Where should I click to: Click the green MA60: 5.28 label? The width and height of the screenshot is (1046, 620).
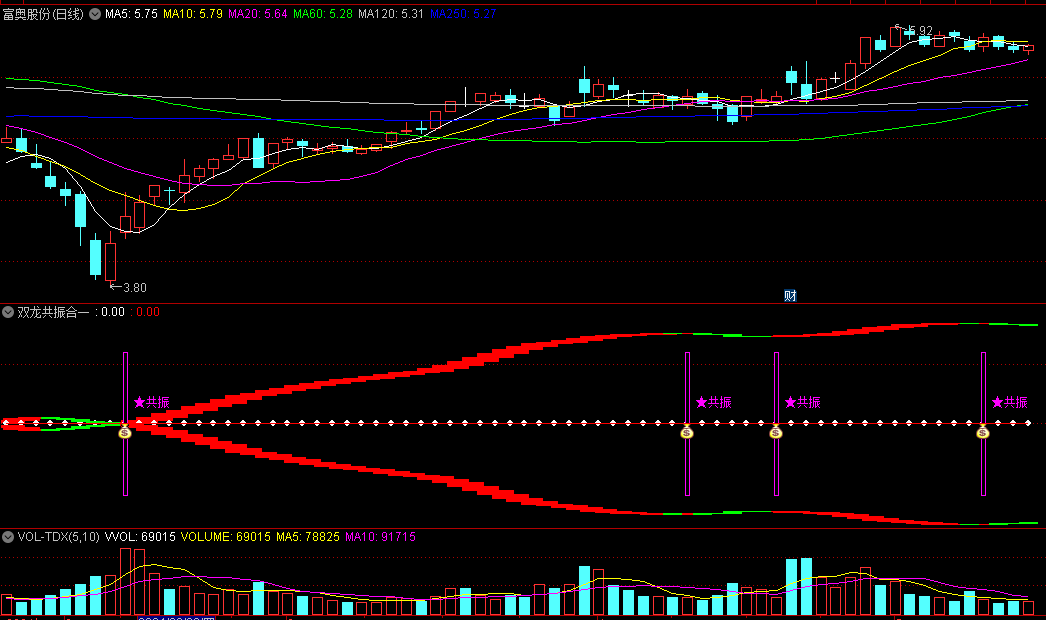[323, 14]
